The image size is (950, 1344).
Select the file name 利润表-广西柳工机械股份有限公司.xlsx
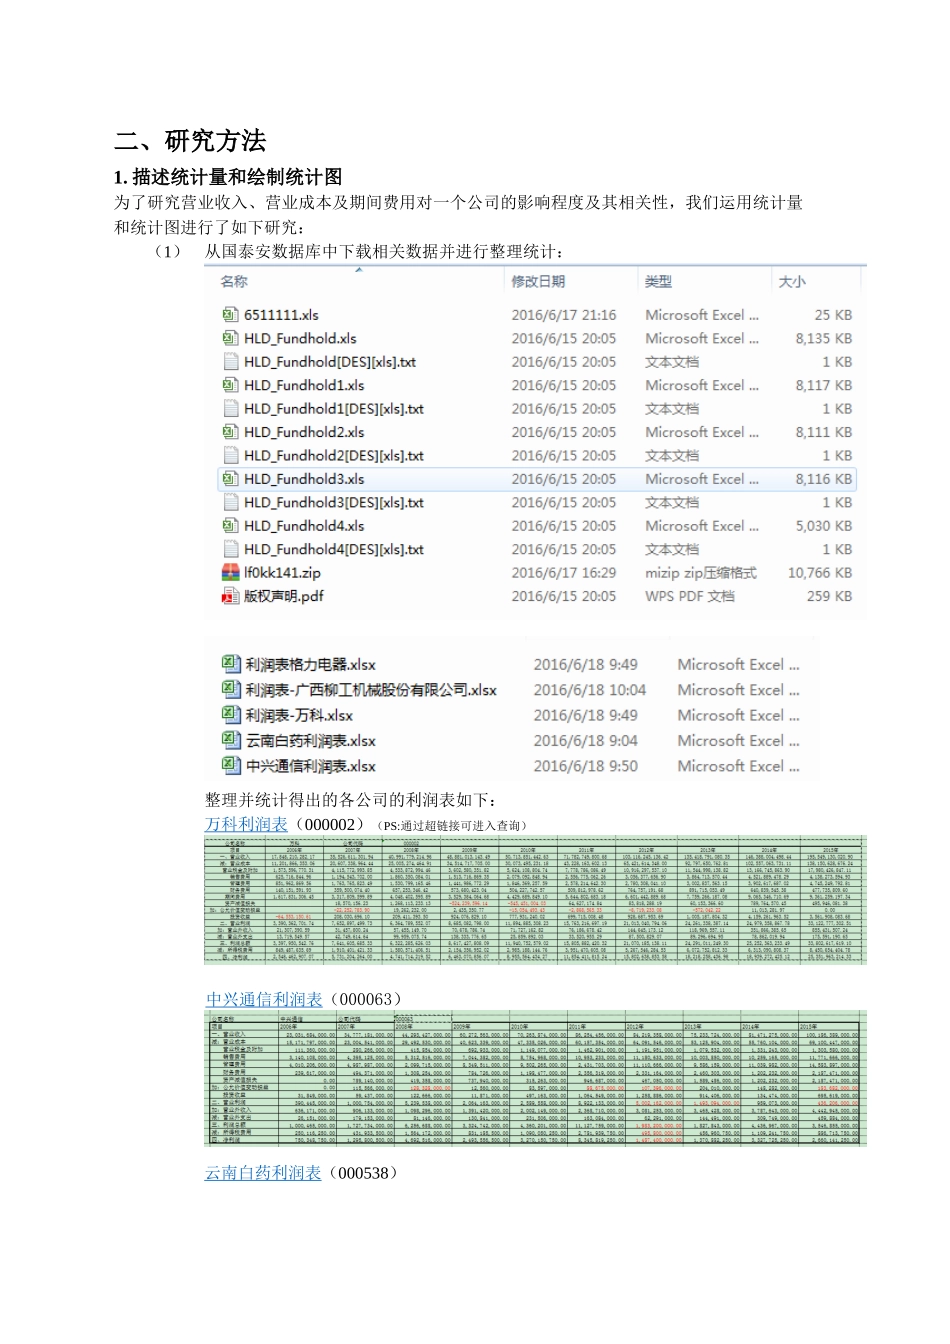[371, 690]
